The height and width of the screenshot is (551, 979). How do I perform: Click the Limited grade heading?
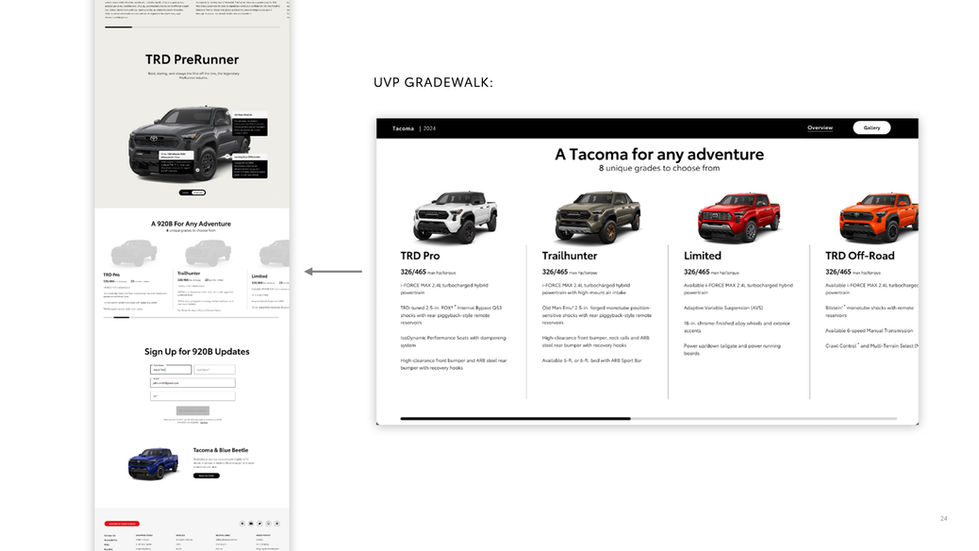coord(702,256)
